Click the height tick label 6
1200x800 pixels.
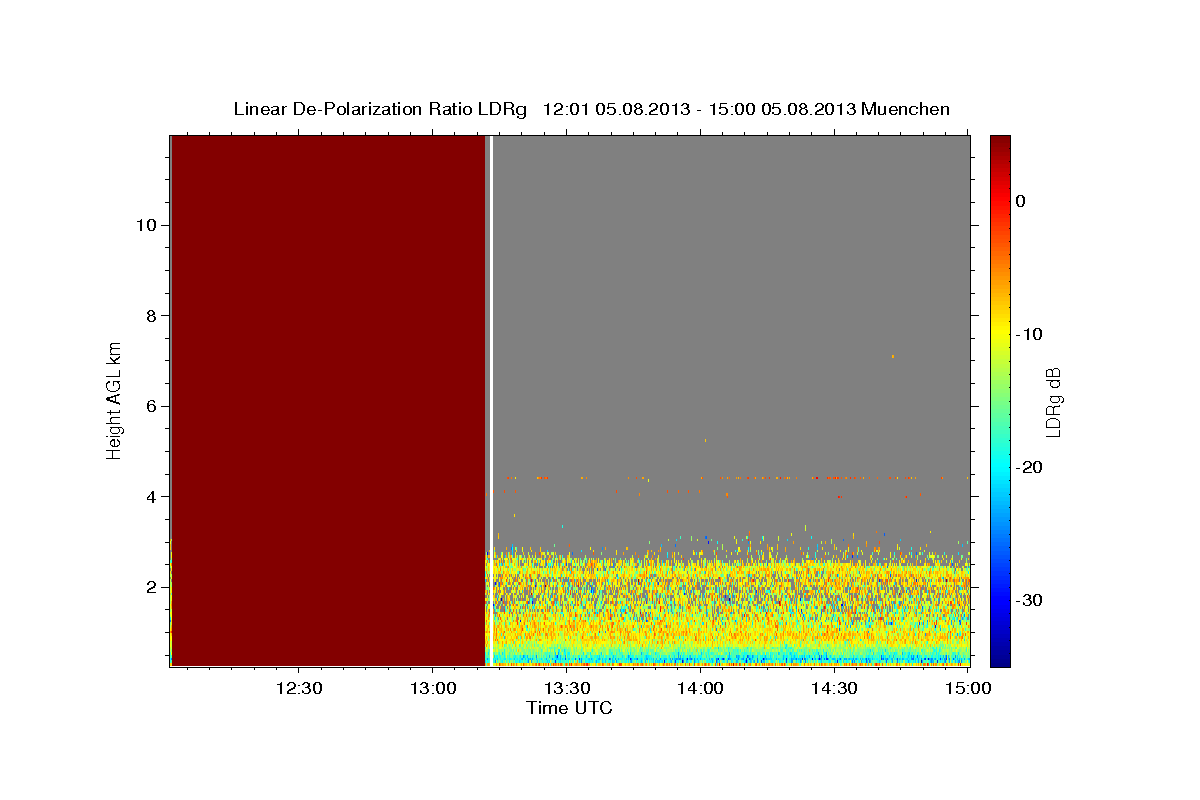(x=149, y=406)
